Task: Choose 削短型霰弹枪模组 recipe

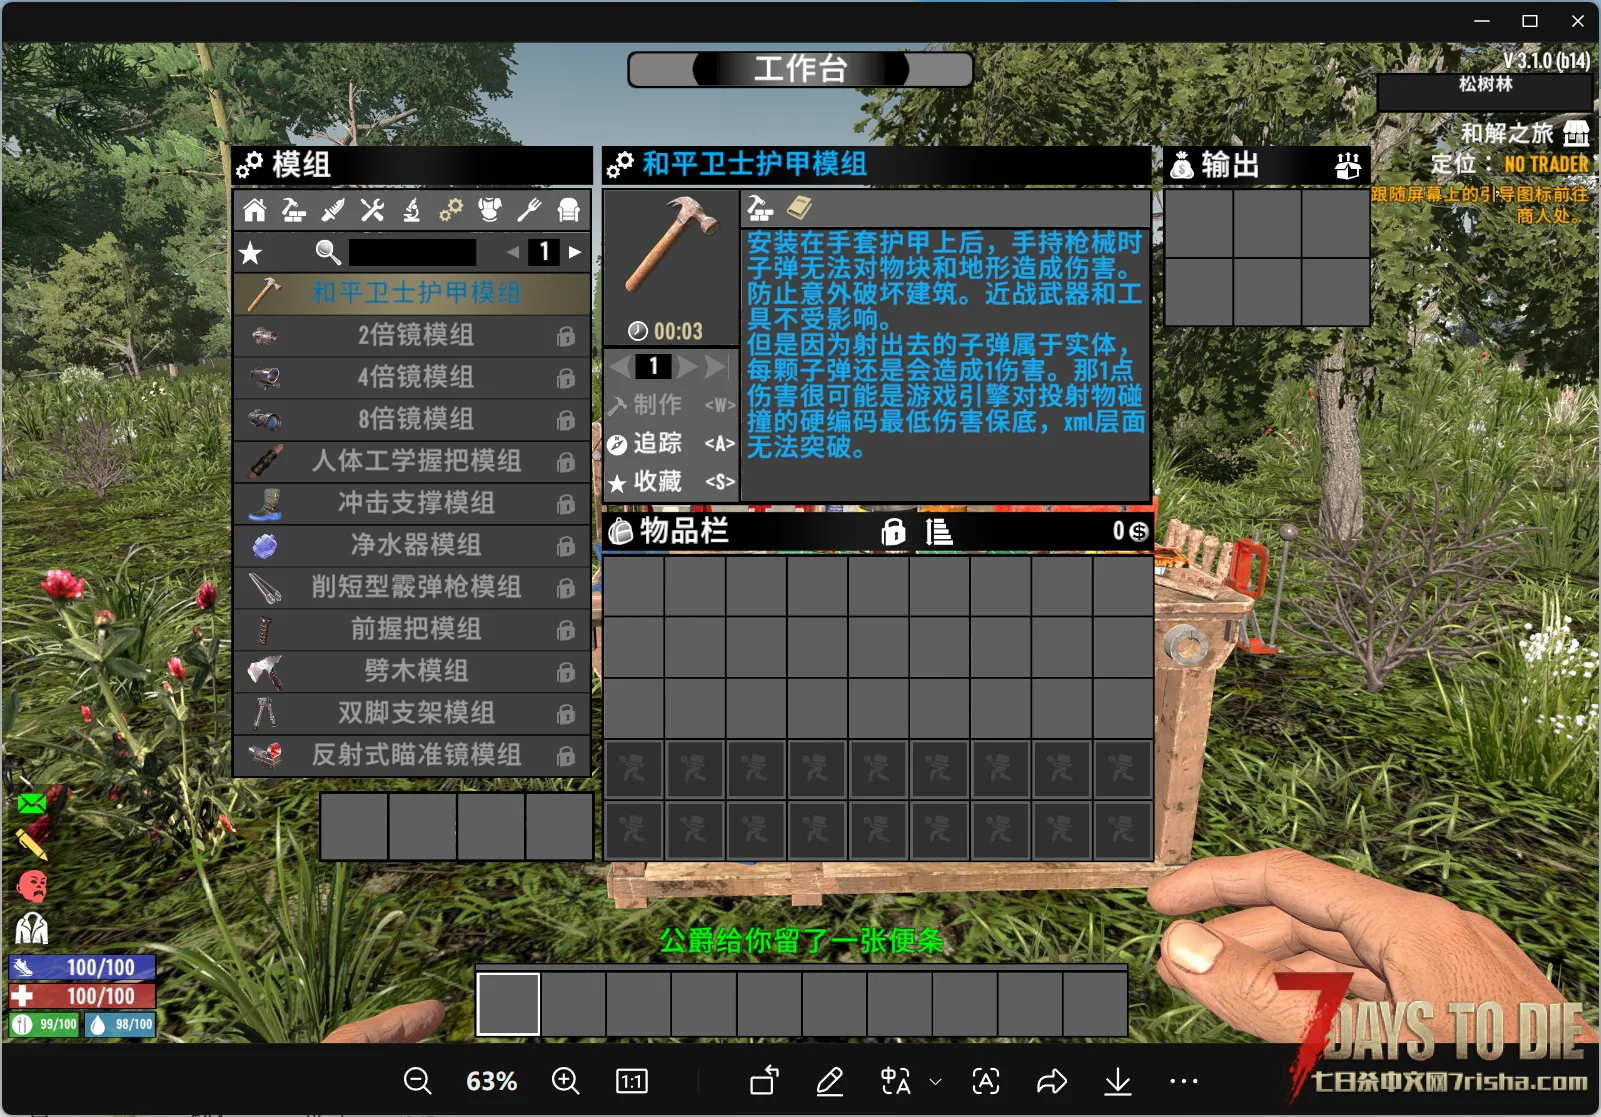Action: tap(412, 587)
